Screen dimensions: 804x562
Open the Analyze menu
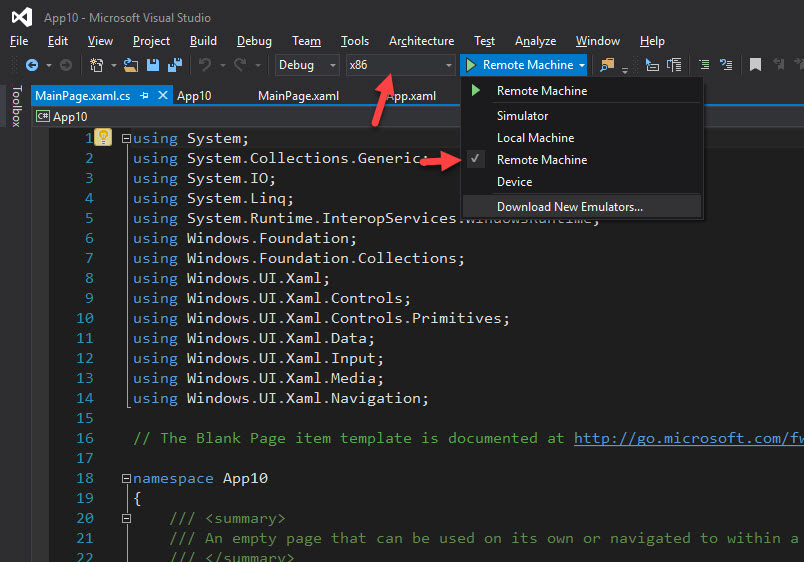[535, 41]
